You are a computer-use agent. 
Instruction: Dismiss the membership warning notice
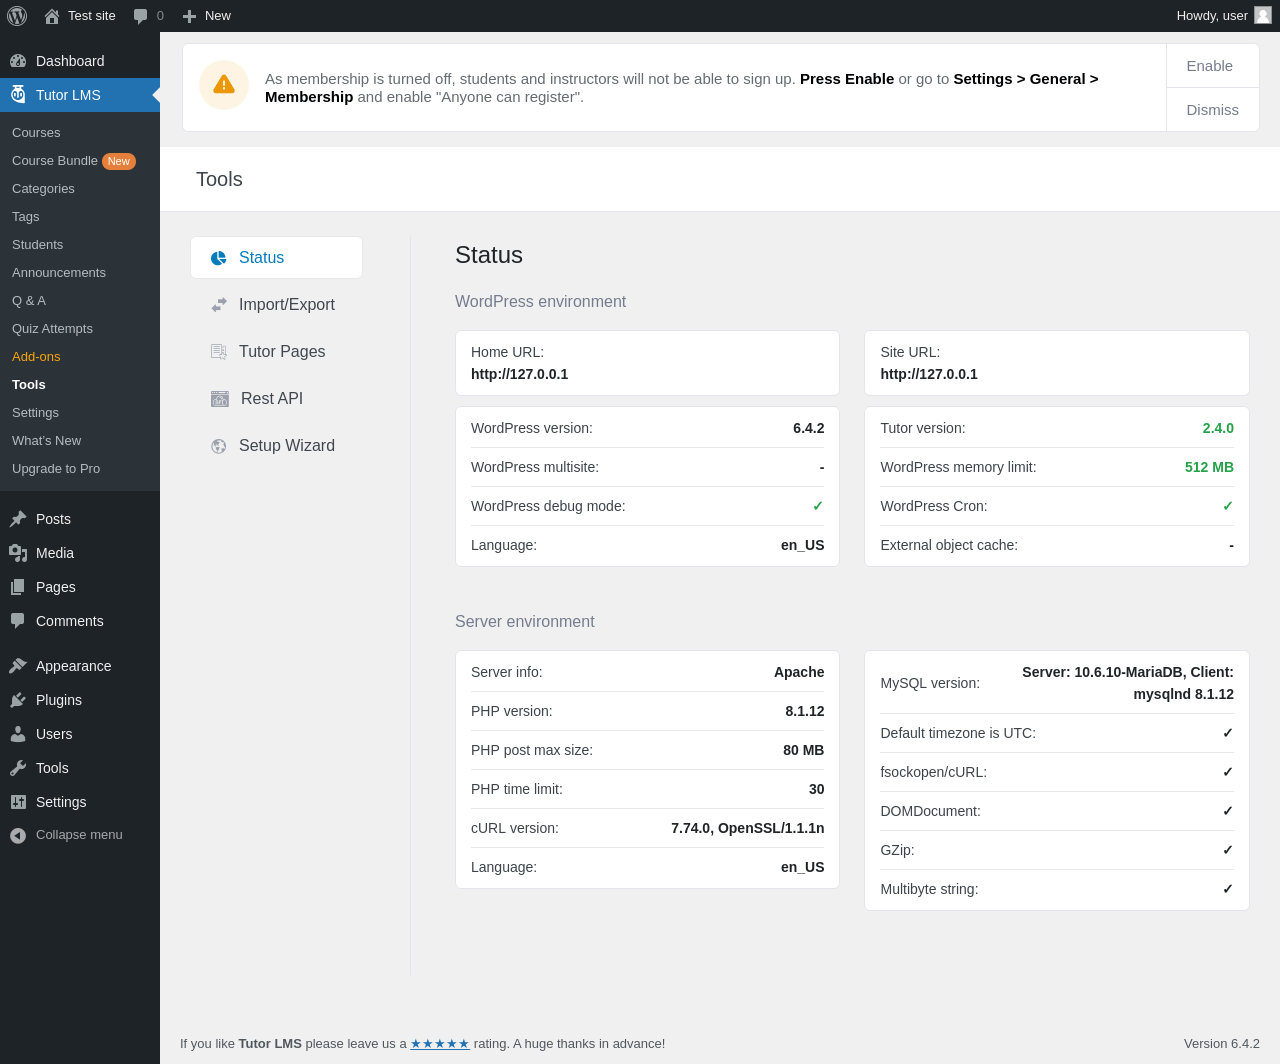tap(1212, 110)
